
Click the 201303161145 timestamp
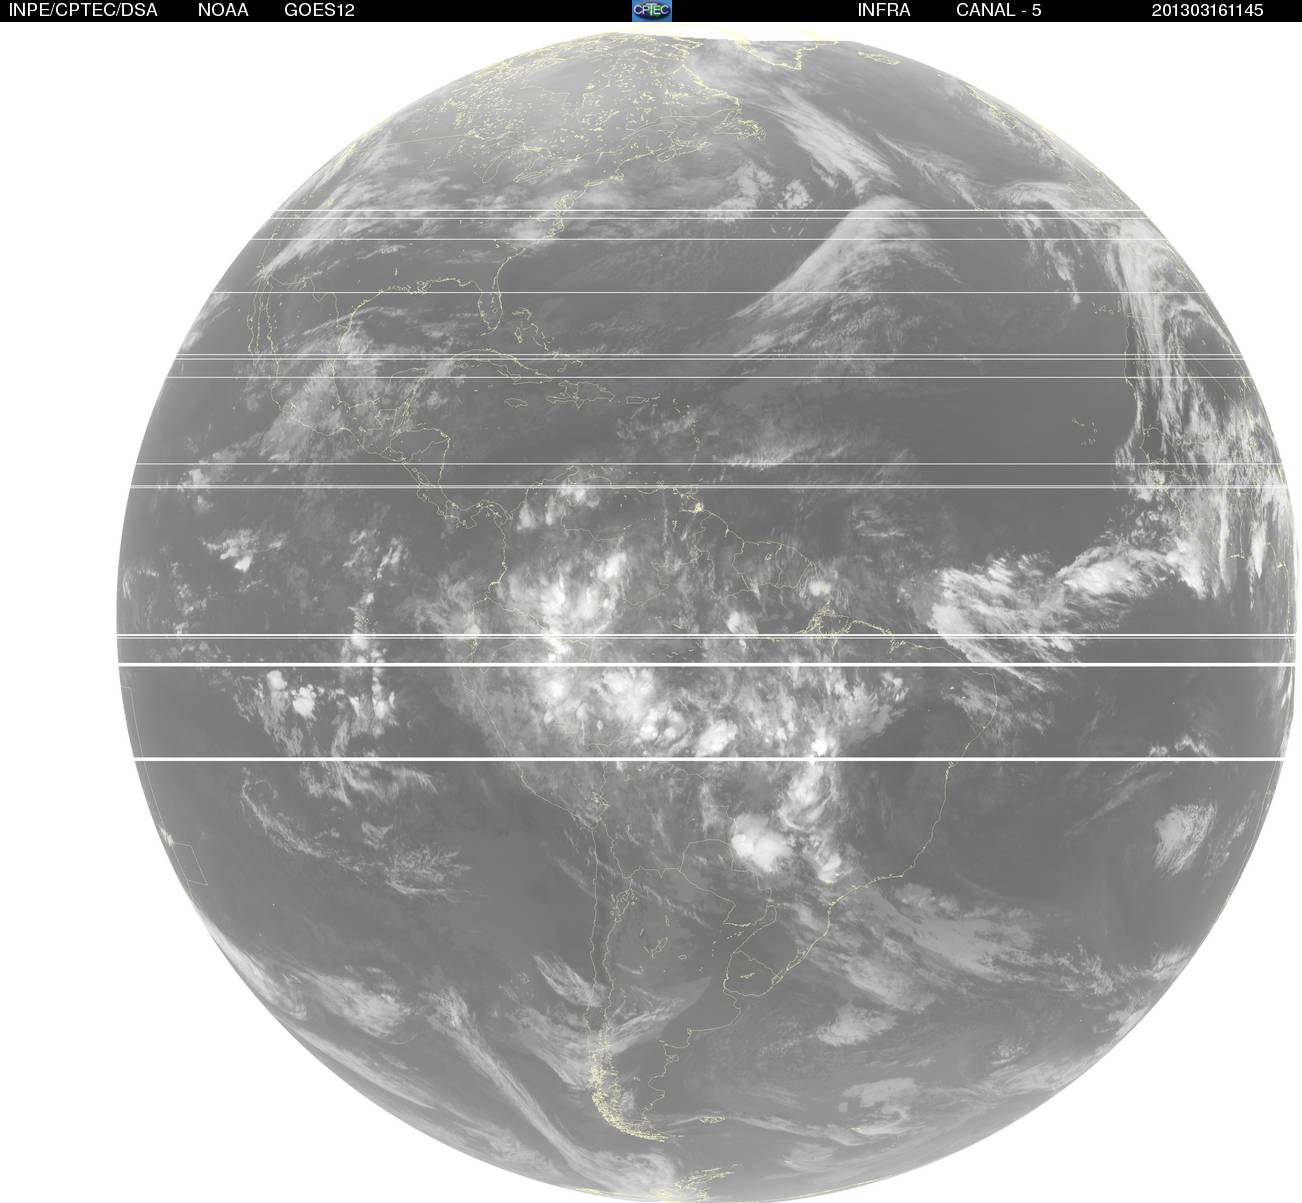pyautogui.click(x=1207, y=10)
